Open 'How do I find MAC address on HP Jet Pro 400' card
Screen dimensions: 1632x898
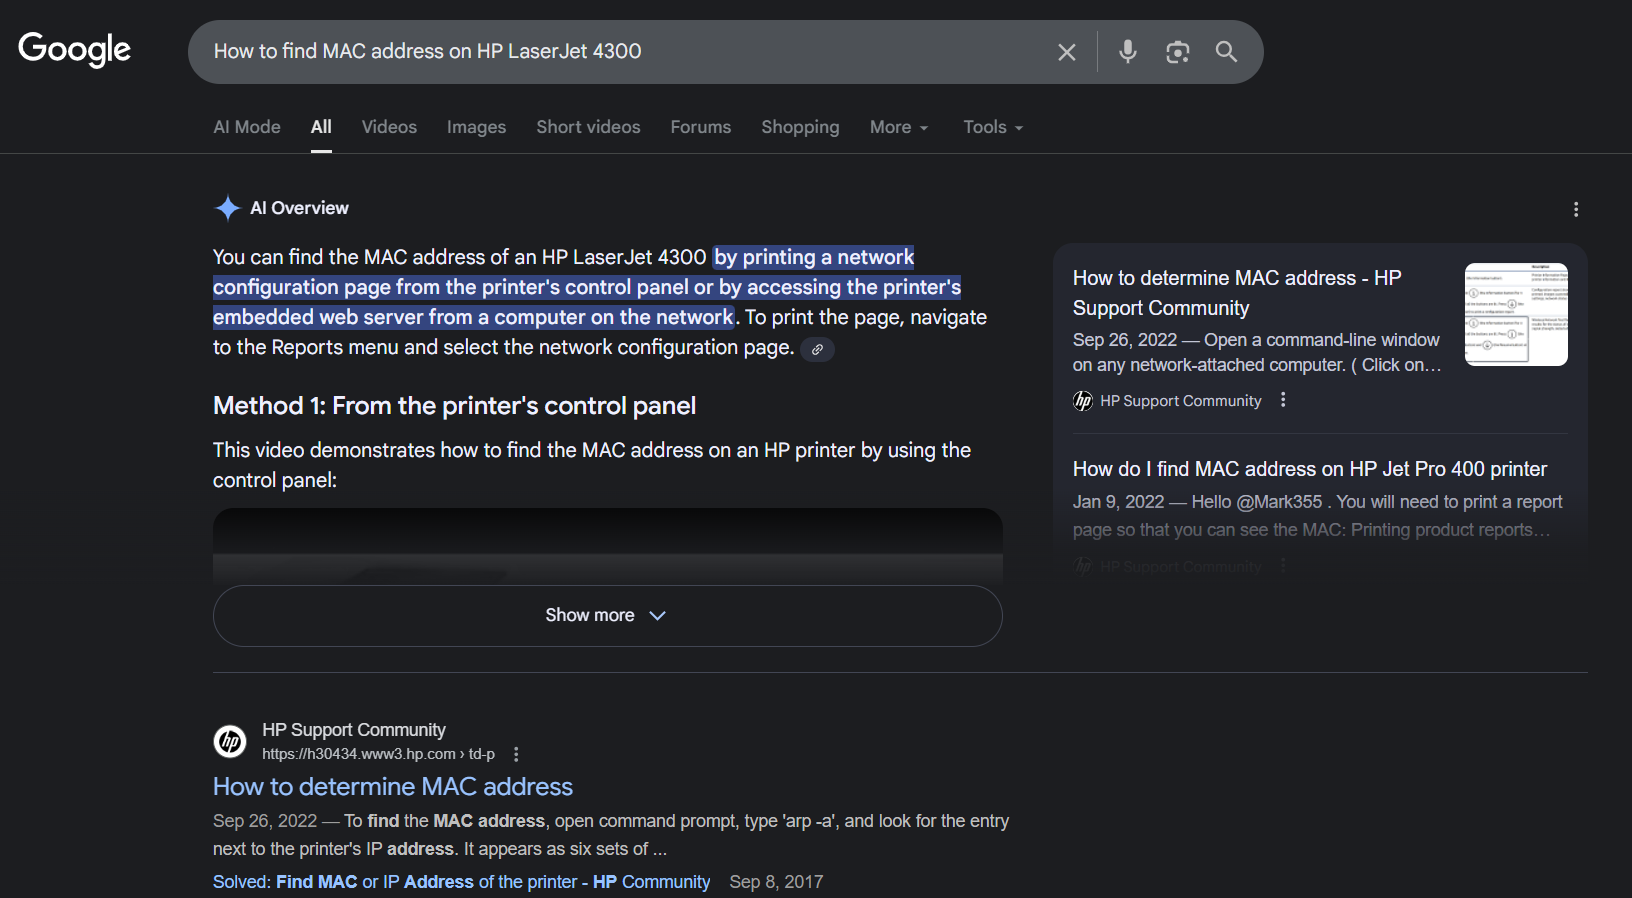[x=1310, y=469]
